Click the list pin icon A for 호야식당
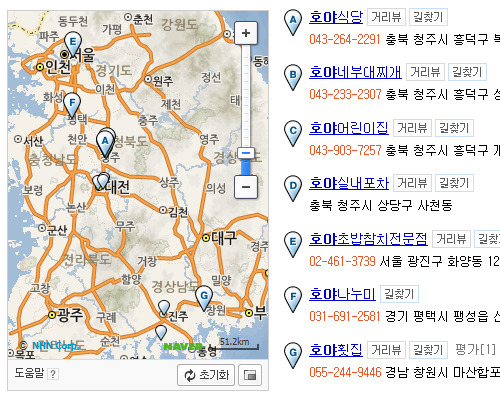This screenshot has height=395, width=500. (x=293, y=22)
